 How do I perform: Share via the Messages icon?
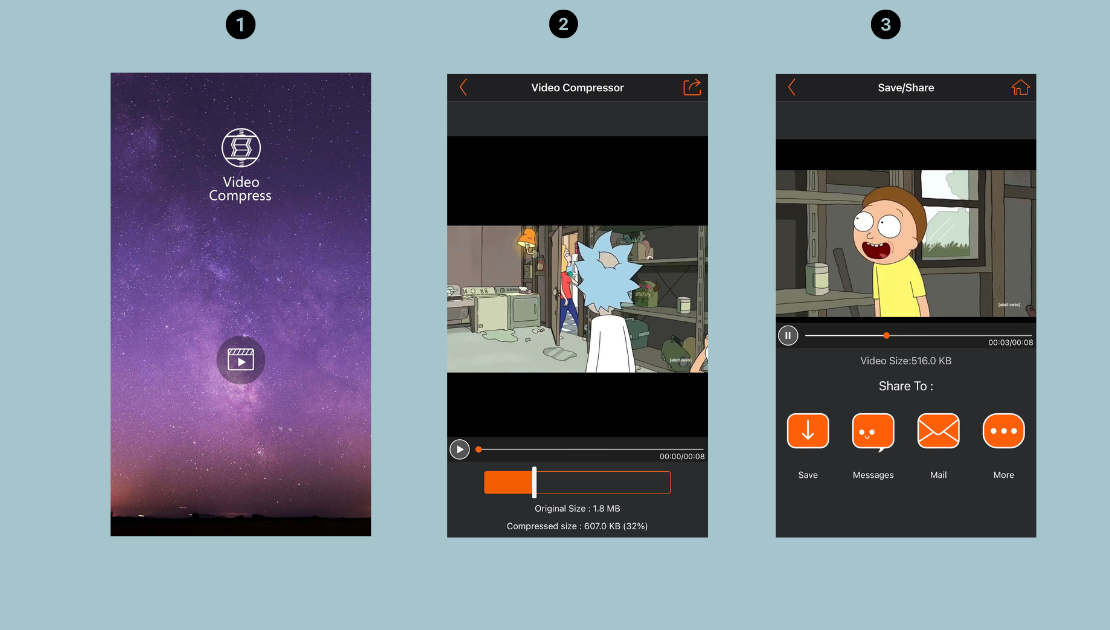coord(873,432)
